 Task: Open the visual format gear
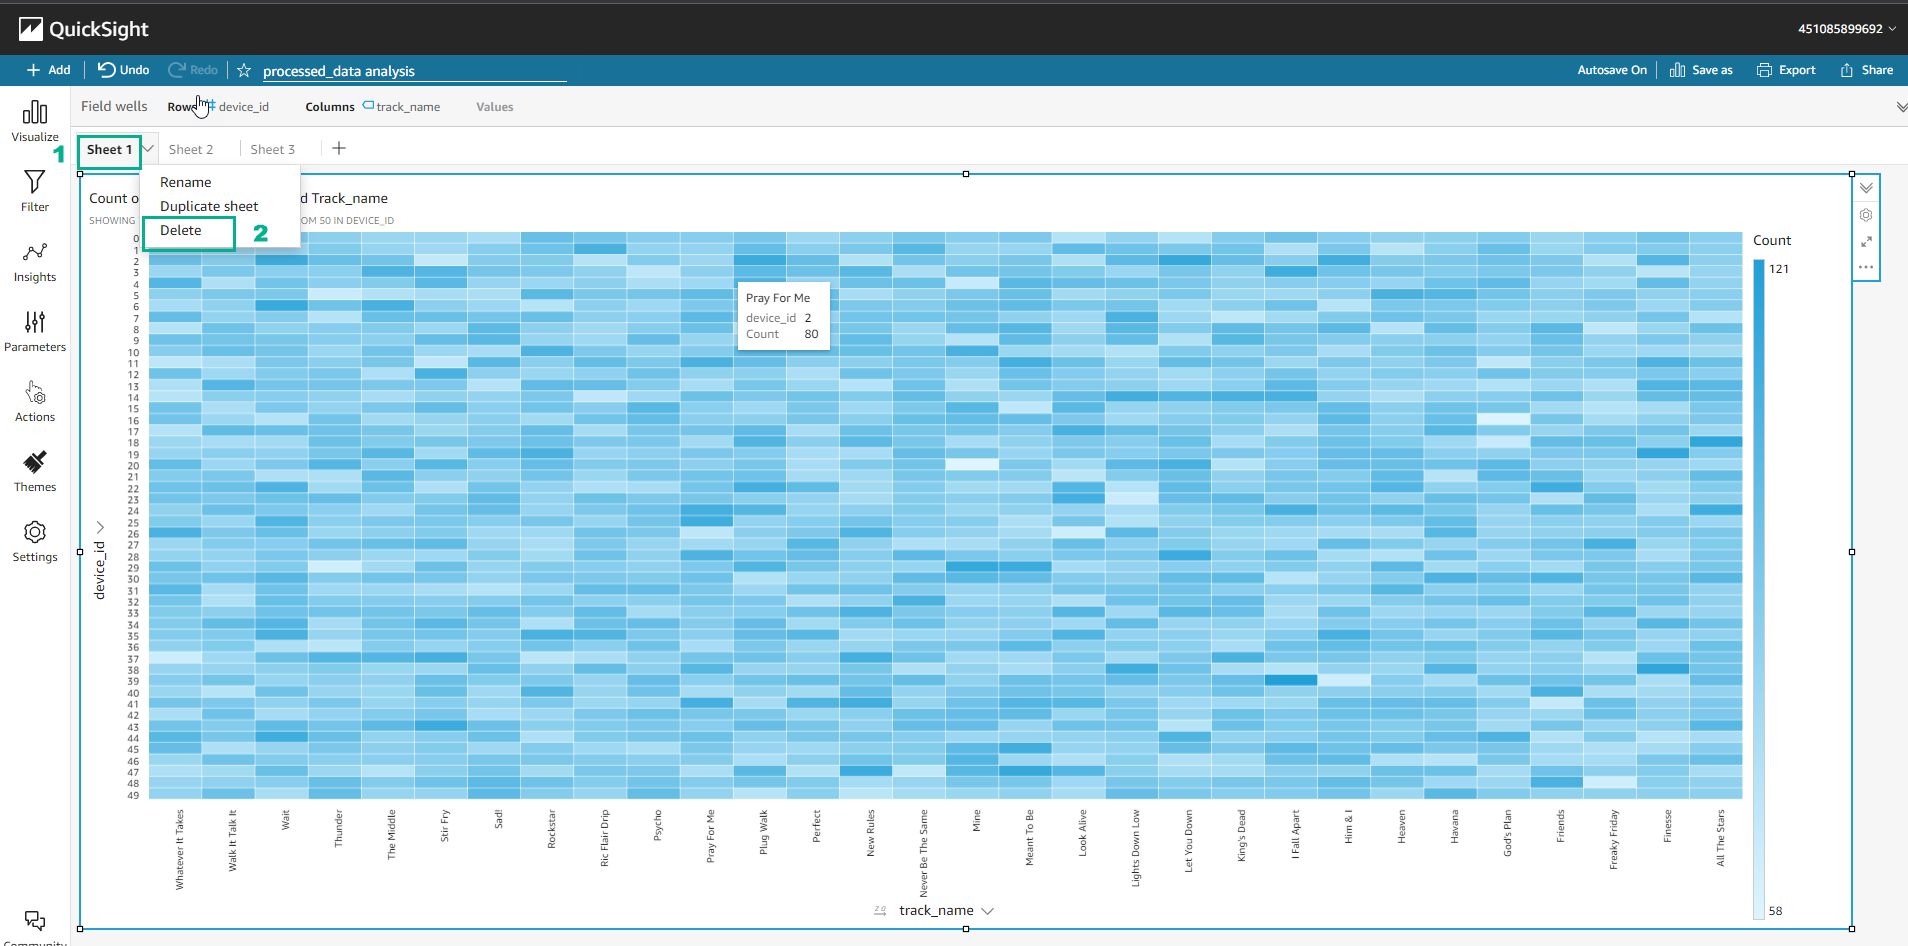[1866, 215]
